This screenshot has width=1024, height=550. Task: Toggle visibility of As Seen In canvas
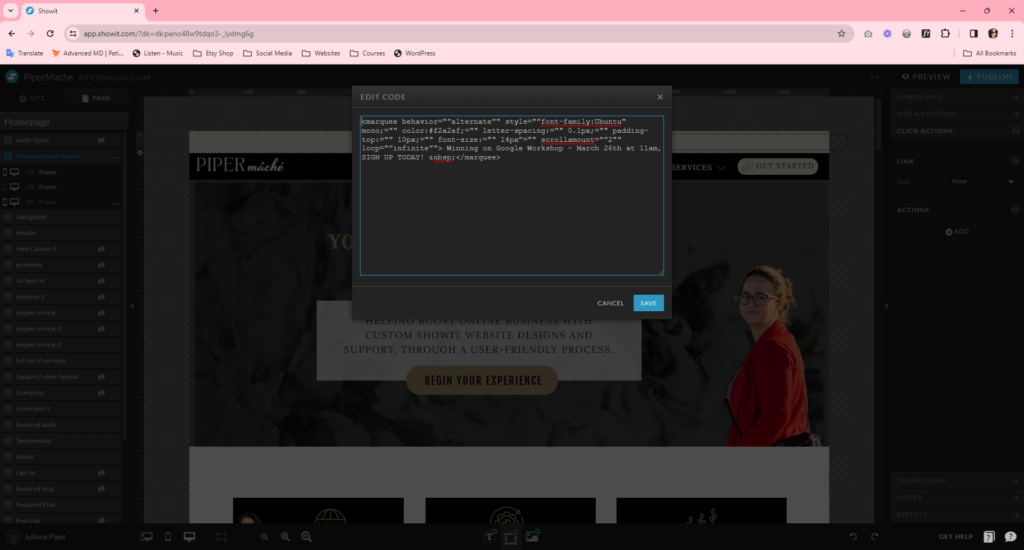pyautogui.click(x=101, y=281)
